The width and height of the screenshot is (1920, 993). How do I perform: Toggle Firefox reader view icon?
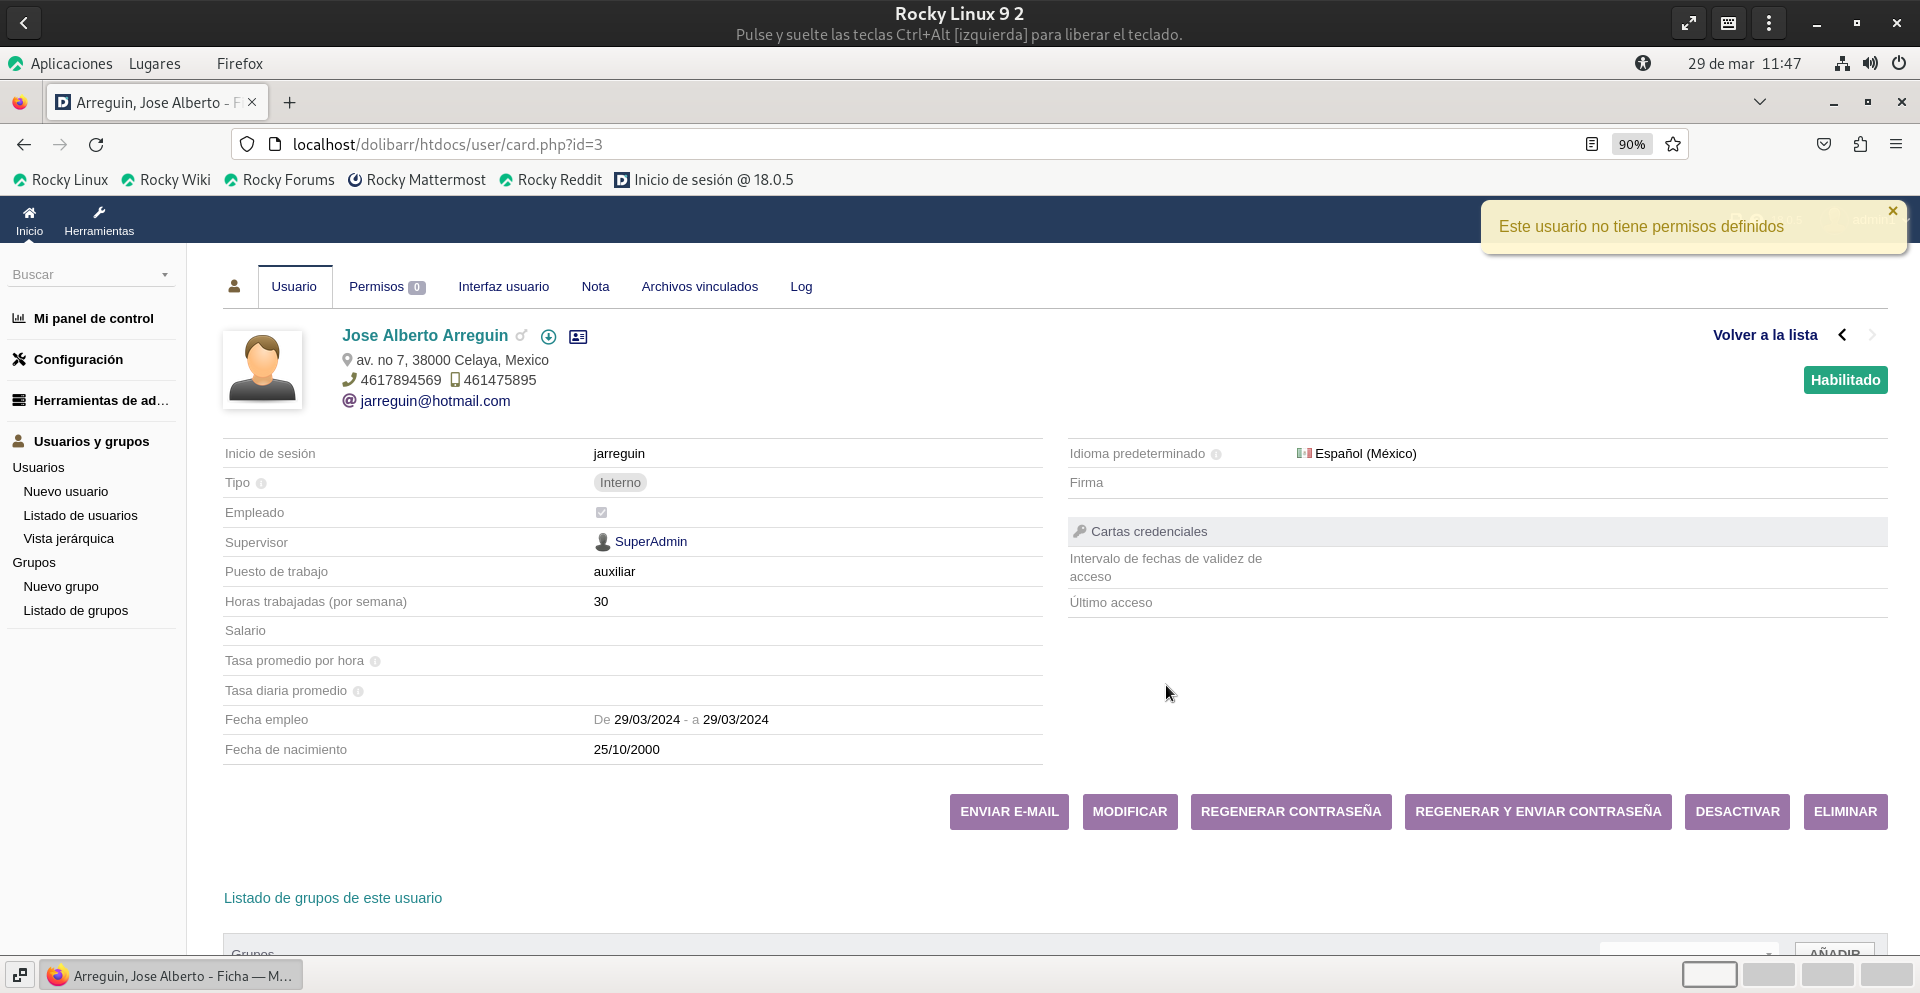(1592, 145)
